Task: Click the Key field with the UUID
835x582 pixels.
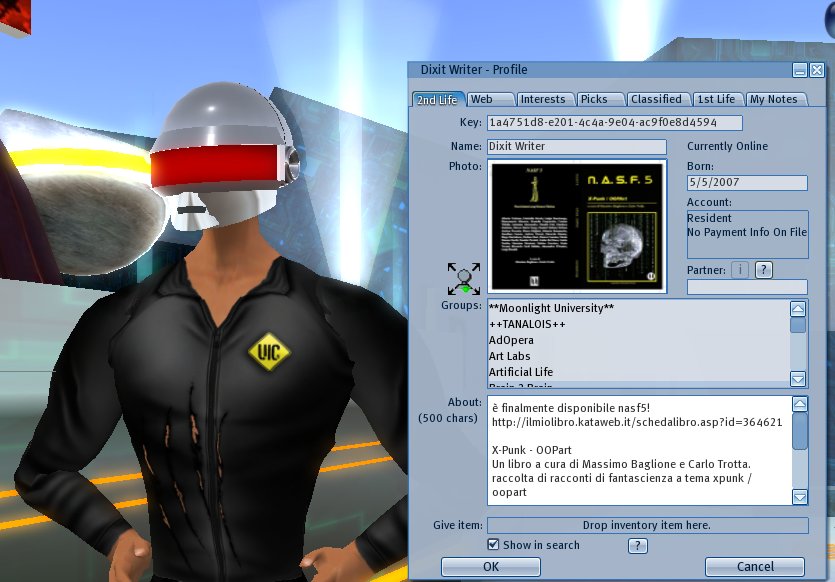Action: point(615,122)
